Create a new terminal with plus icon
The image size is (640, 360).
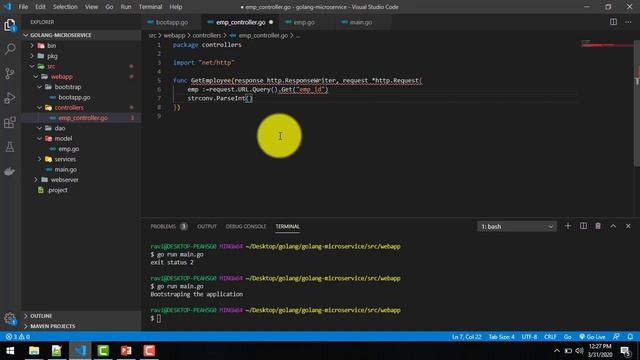[567, 226]
